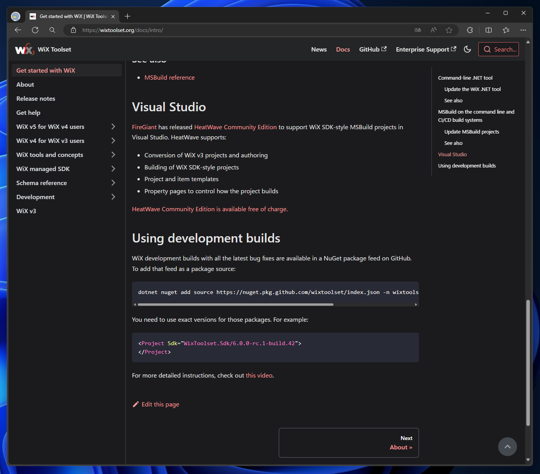Jump to Update the WiX .NET tool
The image size is (540, 474).
[x=472, y=89]
